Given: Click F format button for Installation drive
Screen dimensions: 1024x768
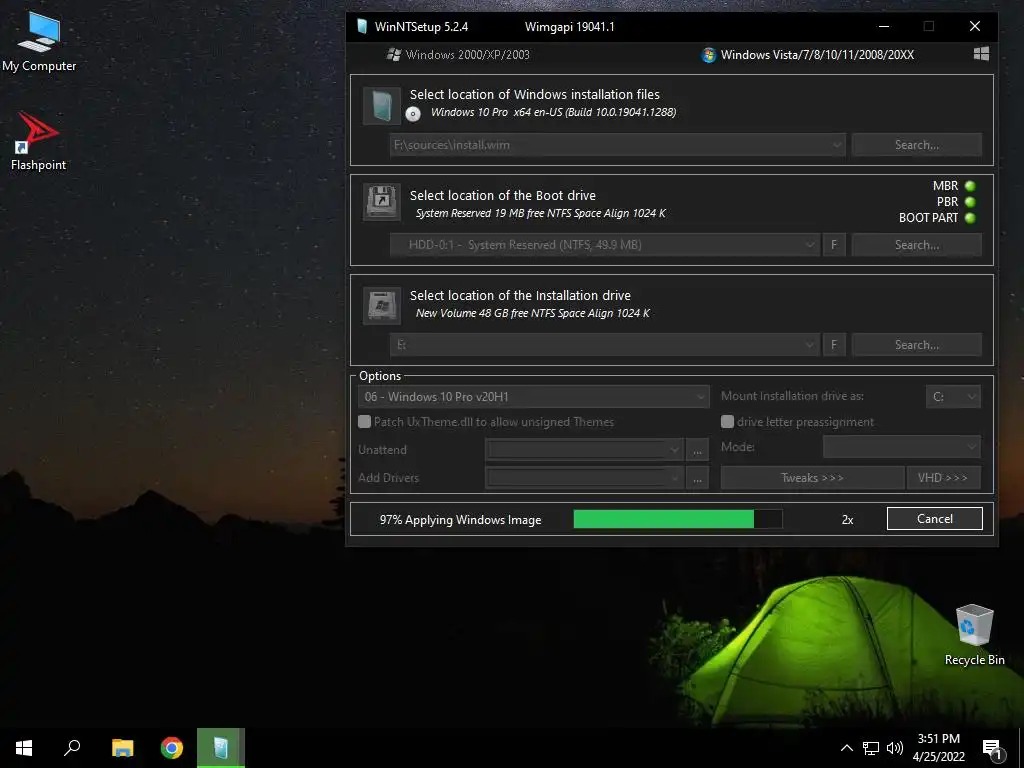Looking at the screenshot, I should click(834, 345).
